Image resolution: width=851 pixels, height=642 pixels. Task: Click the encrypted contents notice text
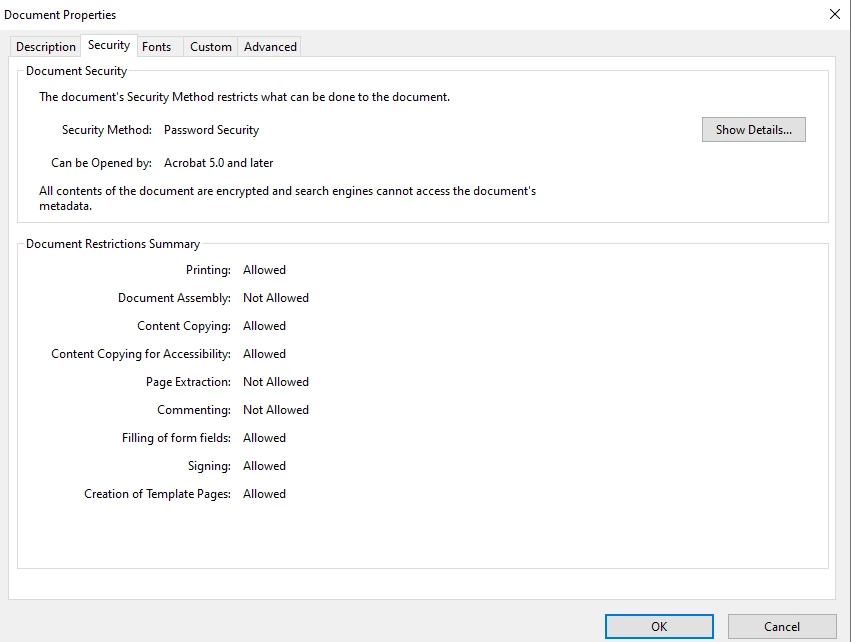pos(287,199)
